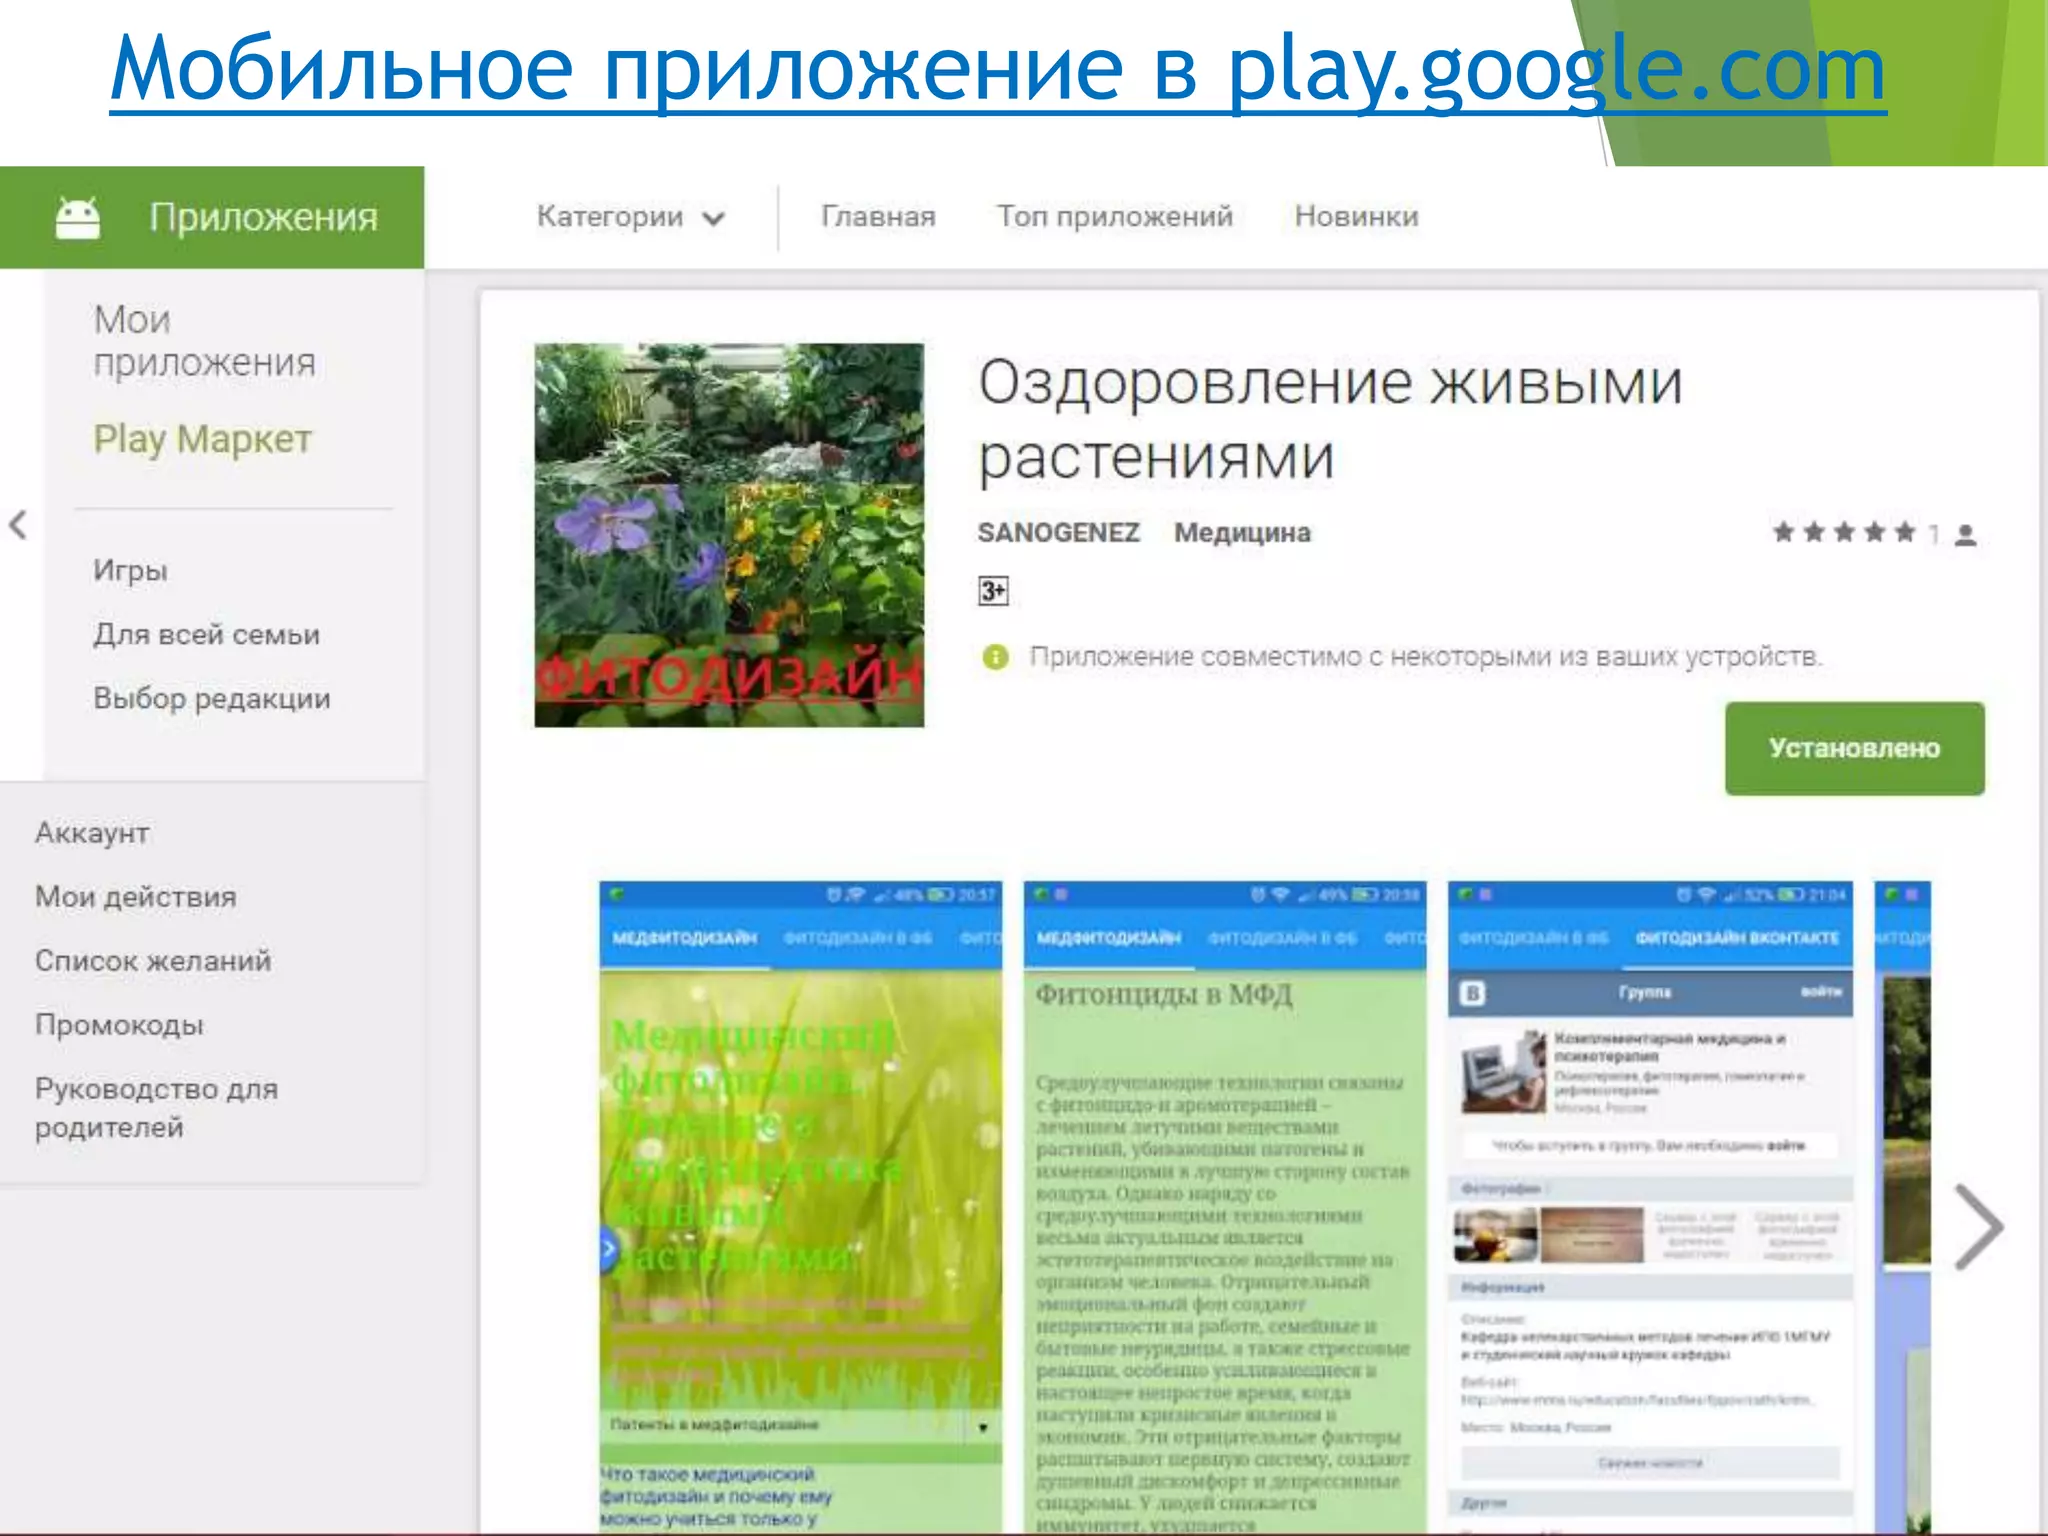Click the 3+ age rating badge
This screenshot has width=2048, height=1536.
click(993, 591)
